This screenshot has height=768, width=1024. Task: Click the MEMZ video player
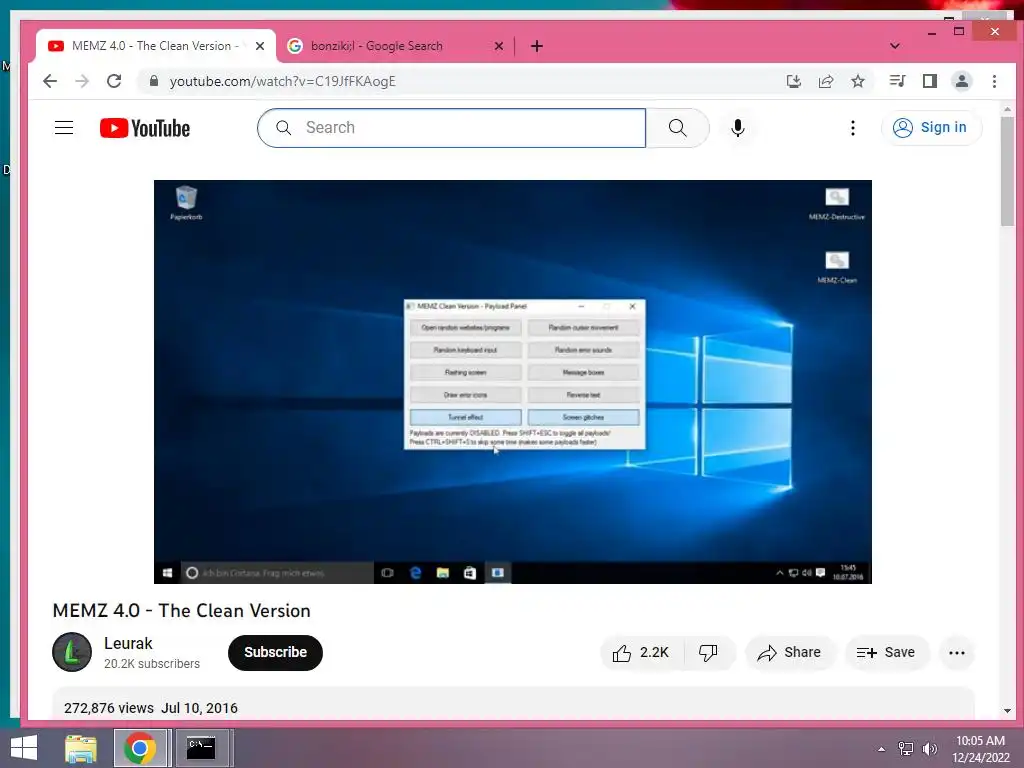pyautogui.click(x=513, y=382)
